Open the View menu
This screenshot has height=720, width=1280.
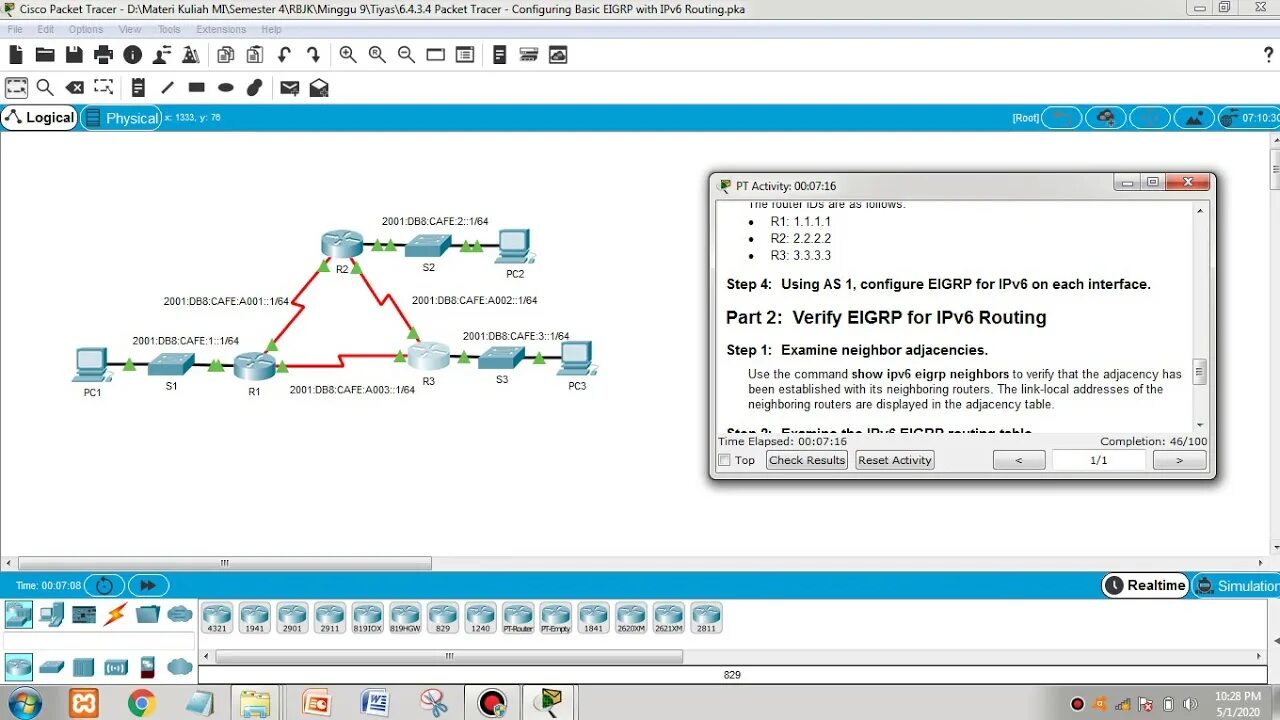[130, 30]
